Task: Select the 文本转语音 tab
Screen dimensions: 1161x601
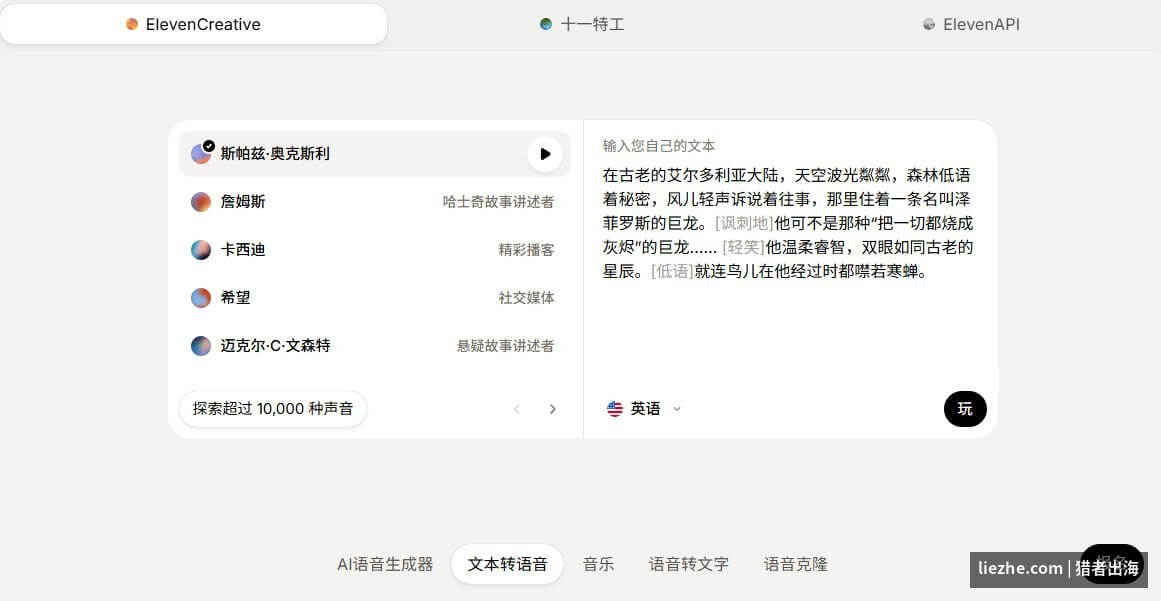Action: 507,565
